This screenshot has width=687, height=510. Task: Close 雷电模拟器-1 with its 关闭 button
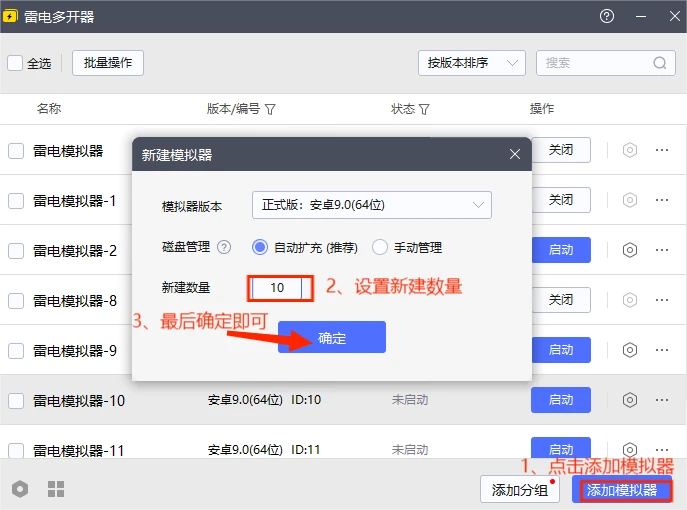pos(561,200)
